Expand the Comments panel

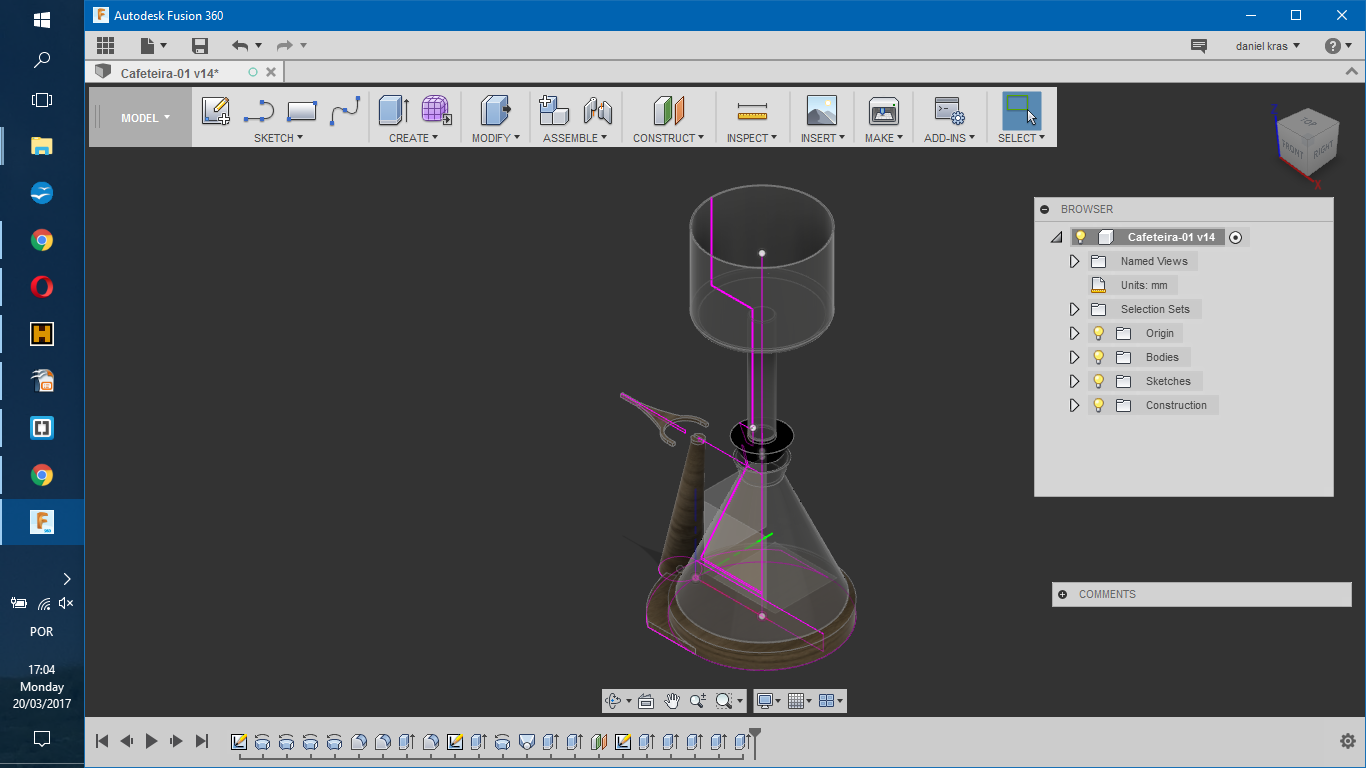point(1062,594)
